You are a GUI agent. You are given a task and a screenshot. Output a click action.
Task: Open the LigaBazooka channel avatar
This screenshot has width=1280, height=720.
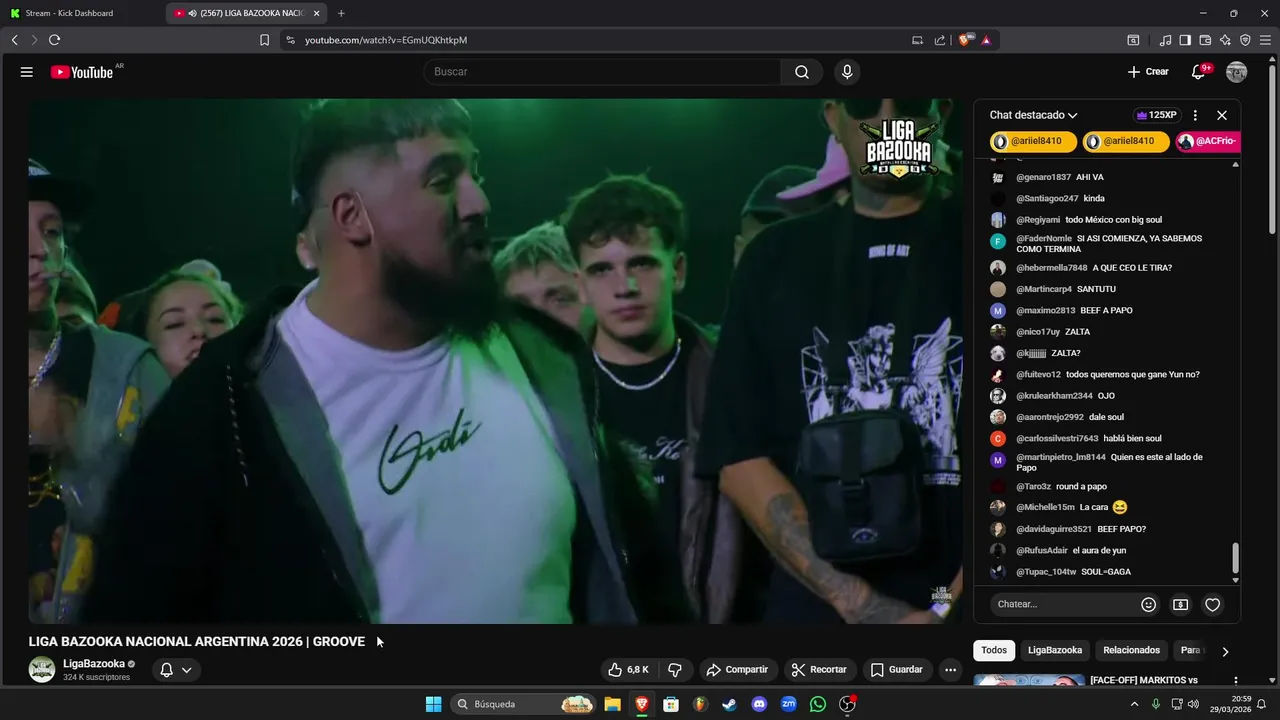coord(42,670)
